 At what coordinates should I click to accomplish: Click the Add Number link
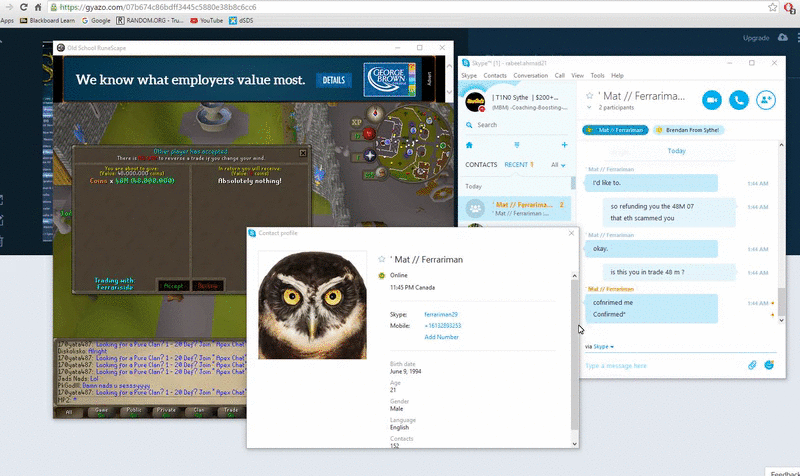point(441,337)
